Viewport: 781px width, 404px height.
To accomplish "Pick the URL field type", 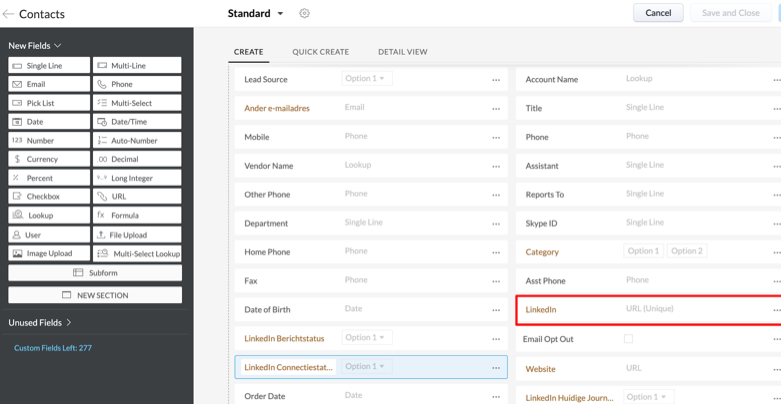I will tap(137, 196).
